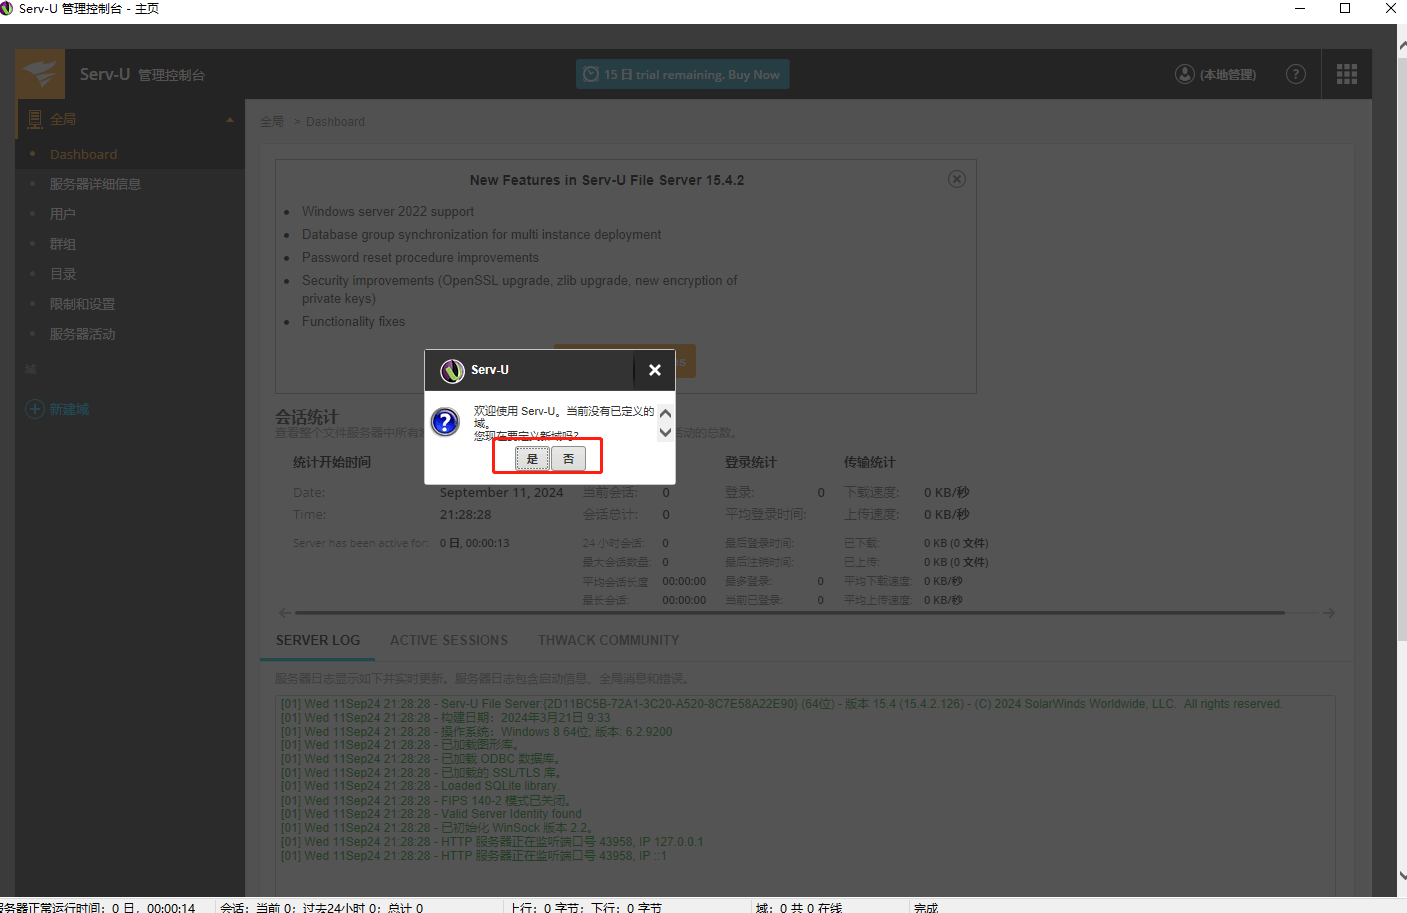Open 服务器活动 in the sidebar
The height and width of the screenshot is (913, 1407).
82,334
